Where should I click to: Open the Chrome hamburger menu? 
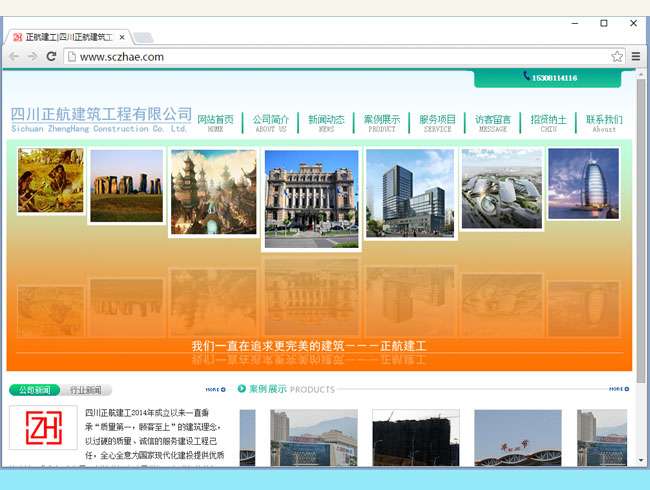[636, 57]
